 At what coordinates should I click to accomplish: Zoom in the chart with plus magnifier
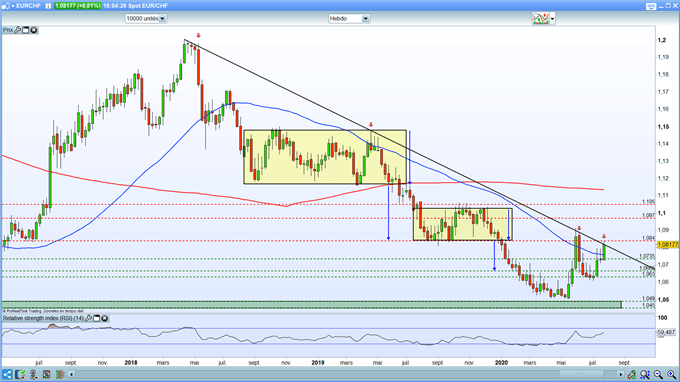tap(671, 374)
